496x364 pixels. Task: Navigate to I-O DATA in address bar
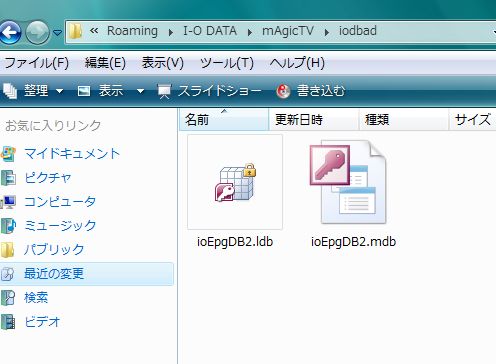click(210, 31)
